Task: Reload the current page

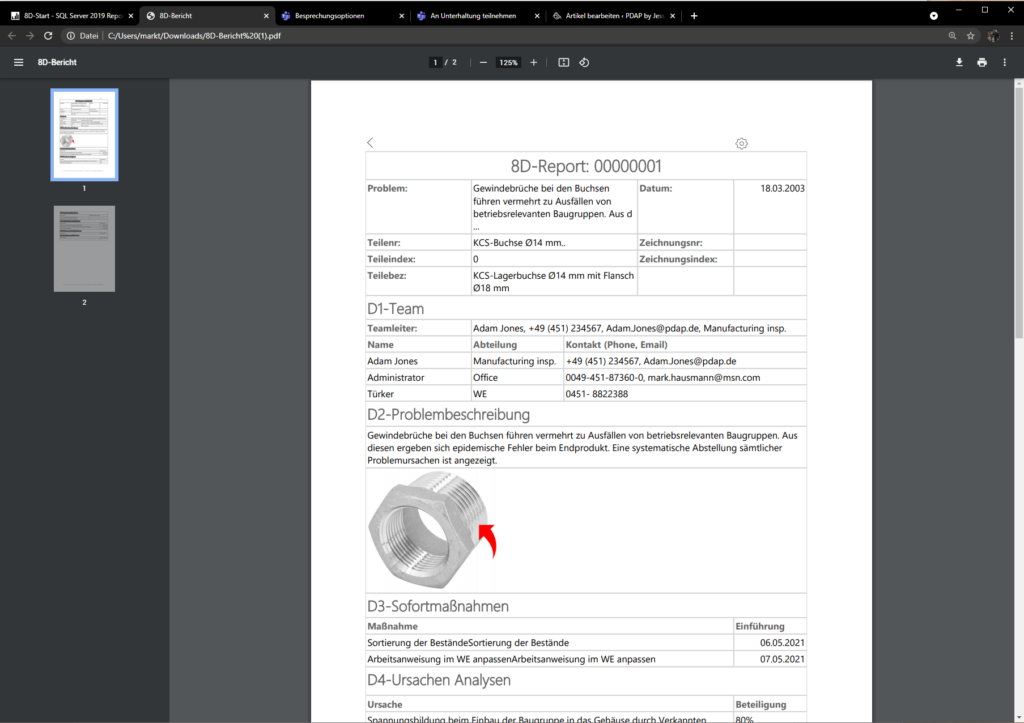Action: pyautogui.click(x=48, y=36)
